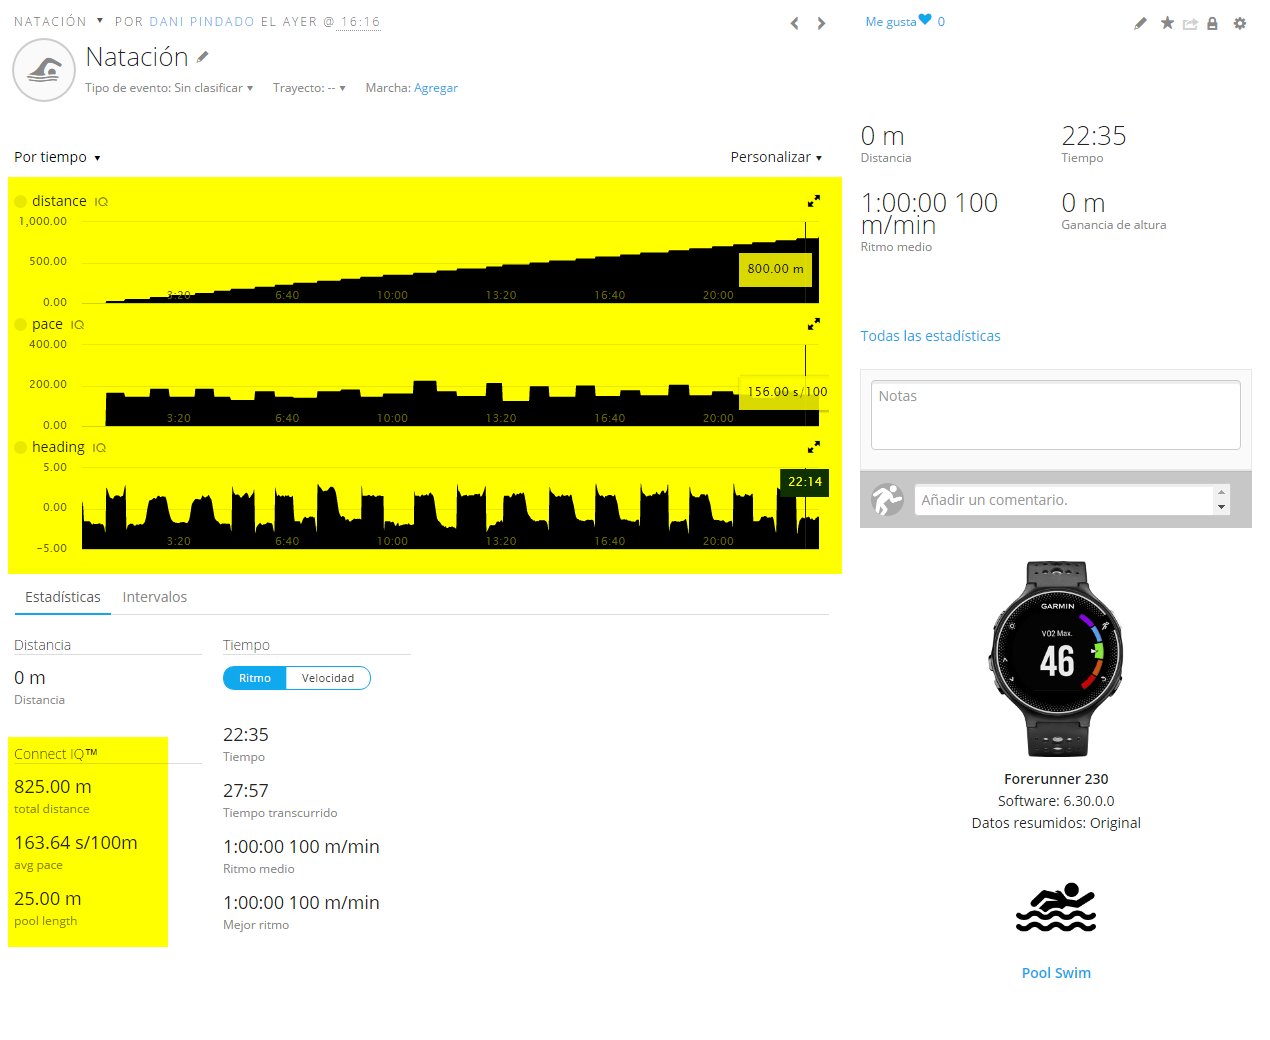Expand the heading chart to fullscreen

tap(814, 447)
